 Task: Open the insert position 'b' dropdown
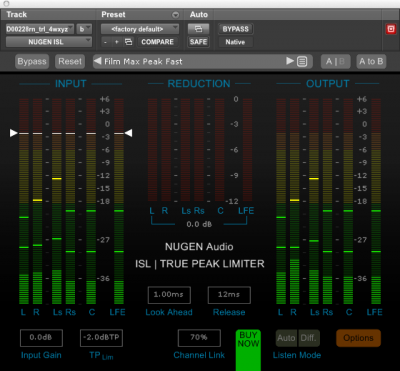point(84,29)
